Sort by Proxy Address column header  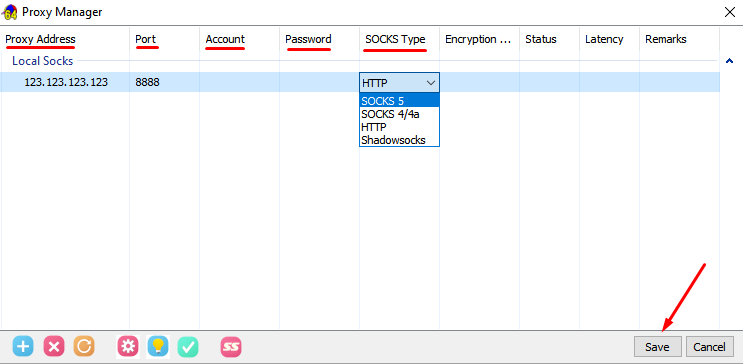(x=65, y=39)
